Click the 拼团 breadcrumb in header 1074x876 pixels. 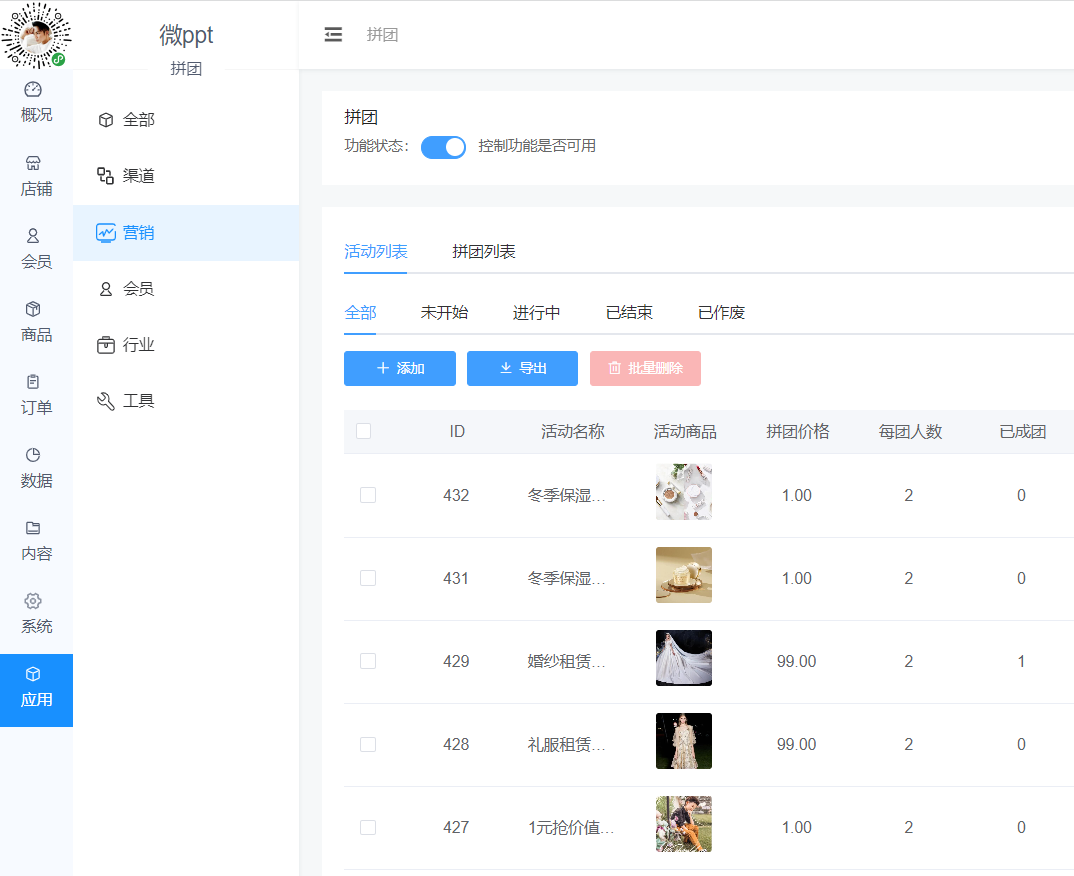pos(382,34)
